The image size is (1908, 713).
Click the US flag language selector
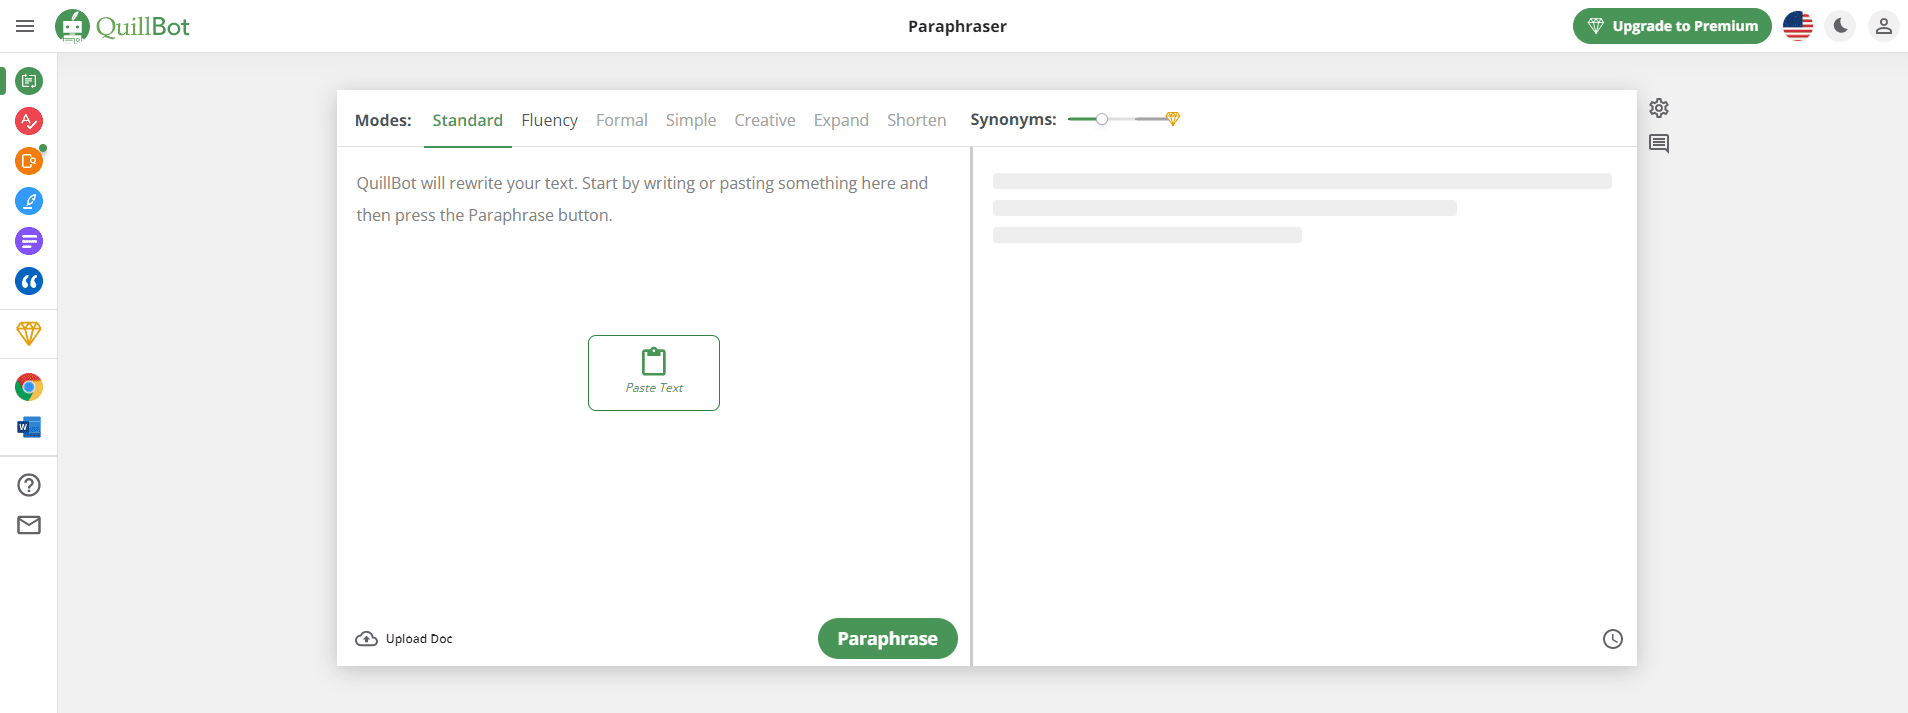1798,26
